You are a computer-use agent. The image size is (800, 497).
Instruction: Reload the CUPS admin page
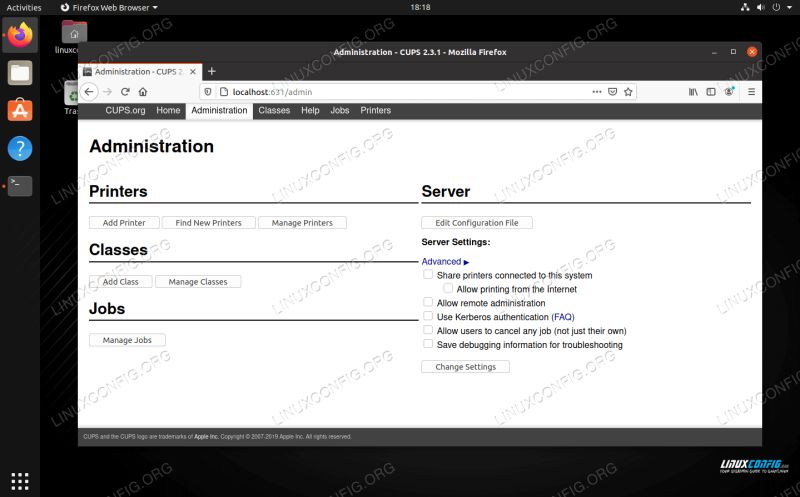point(125,92)
